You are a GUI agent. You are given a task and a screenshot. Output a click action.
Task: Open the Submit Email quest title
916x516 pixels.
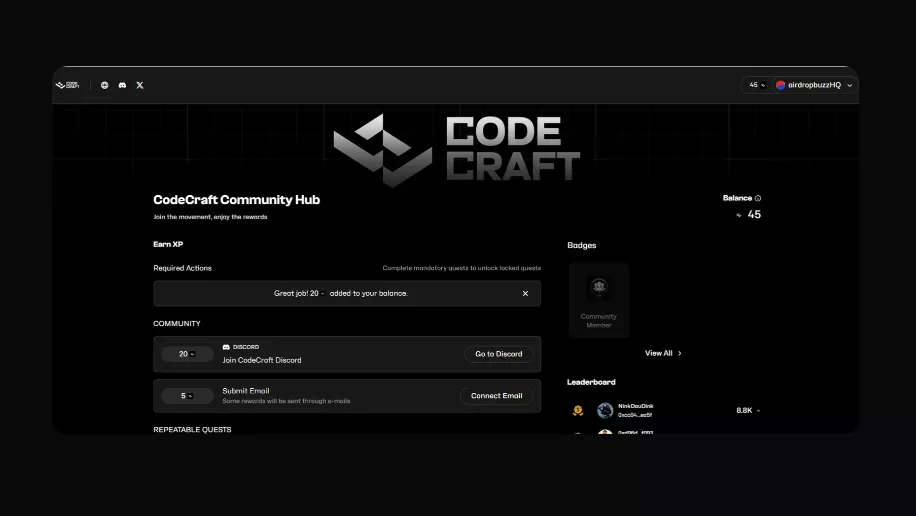245,391
